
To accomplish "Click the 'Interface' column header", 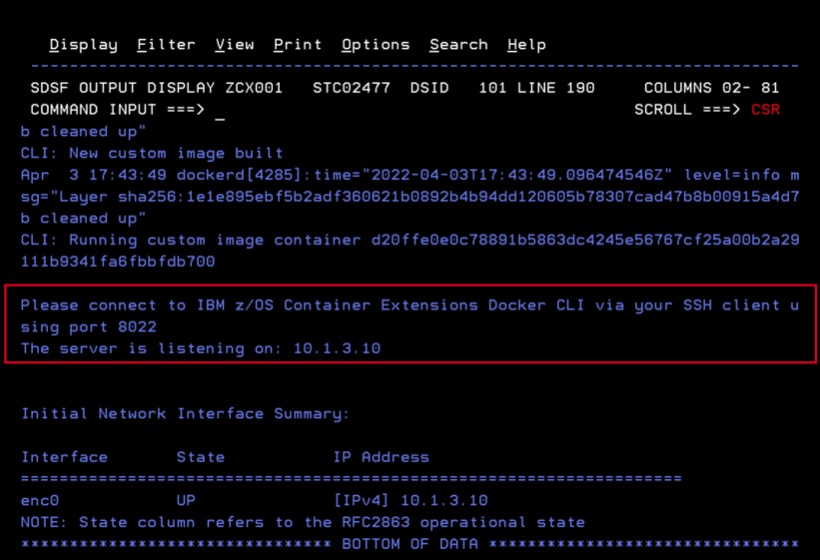I will click(x=64, y=458).
